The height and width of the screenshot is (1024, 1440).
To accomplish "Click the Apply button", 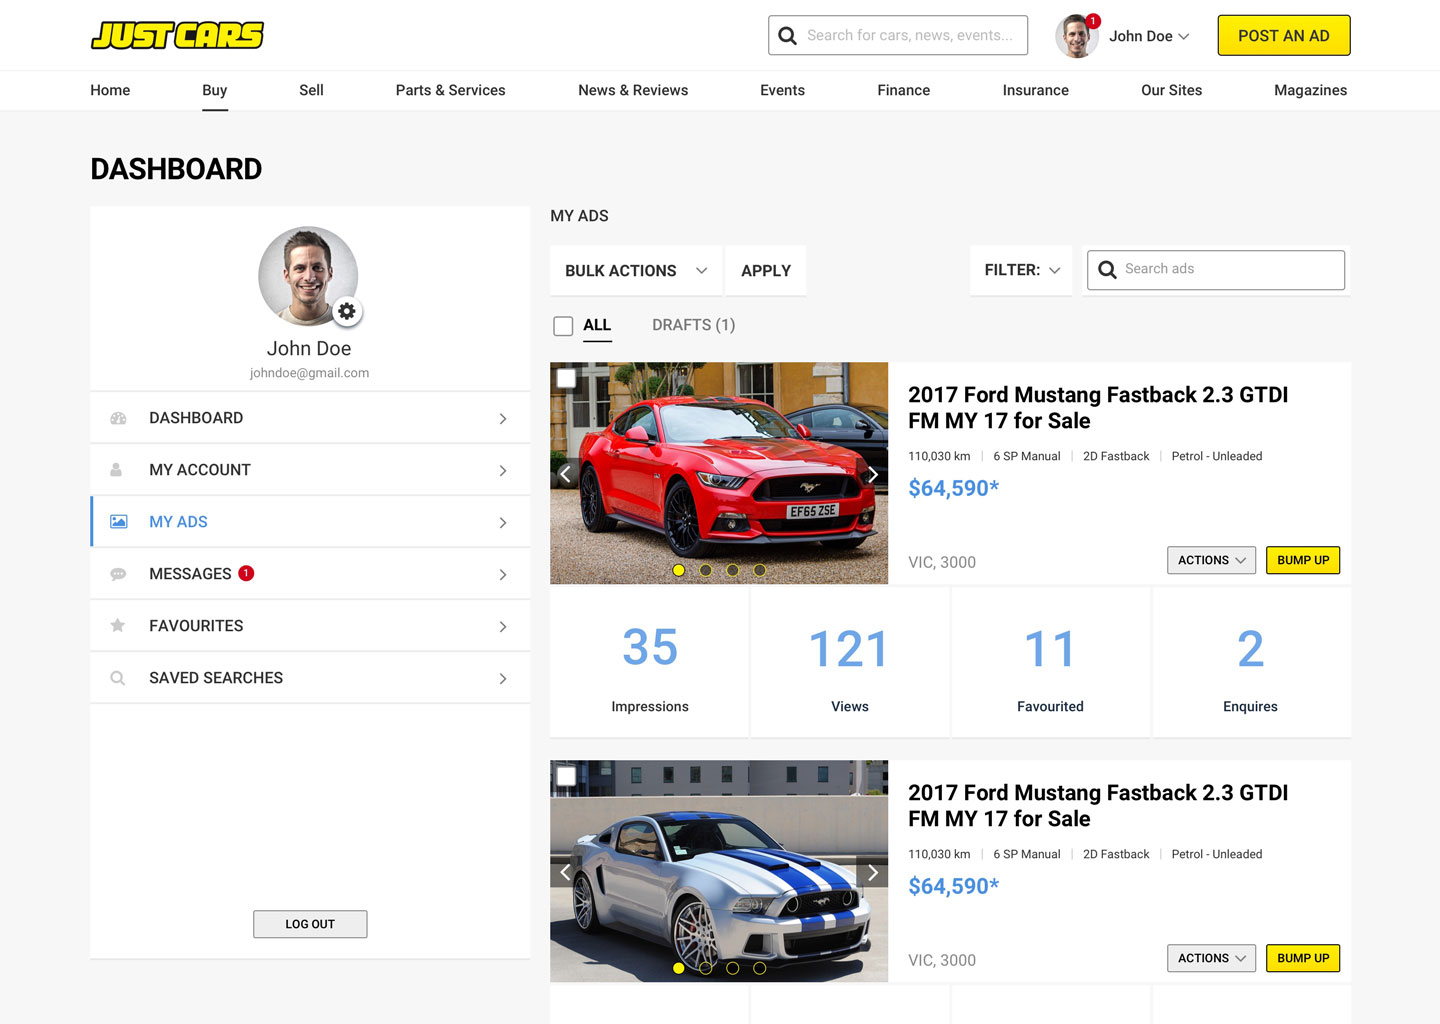I will pos(766,271).
